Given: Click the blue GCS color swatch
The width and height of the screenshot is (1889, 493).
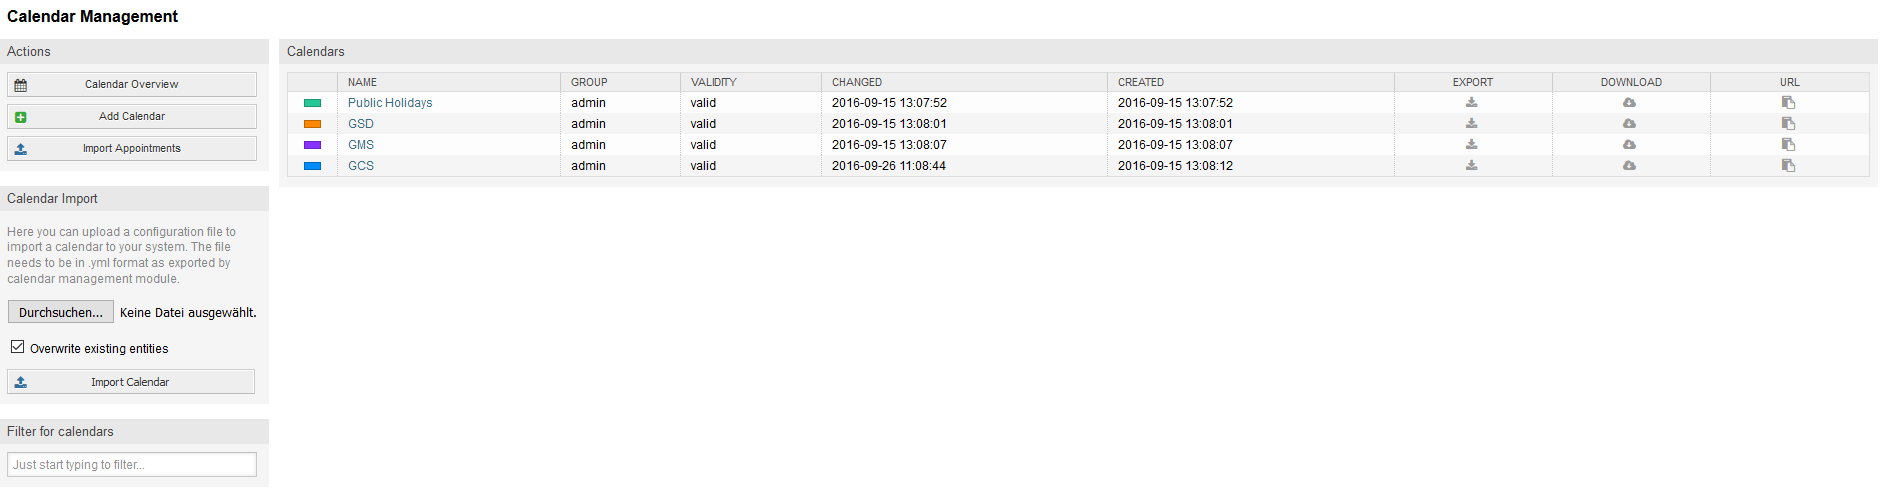Looking at the screenshot, I should coord(312,166).
